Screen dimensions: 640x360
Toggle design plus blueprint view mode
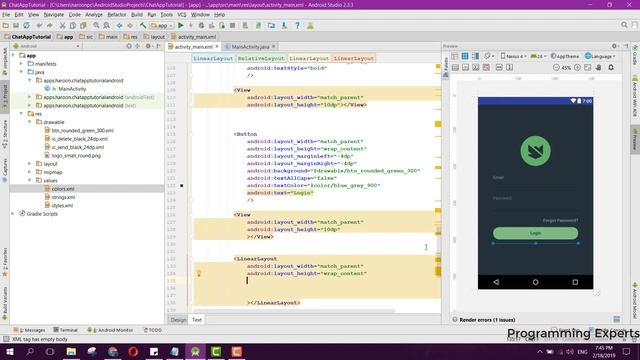tap(475, 56)
